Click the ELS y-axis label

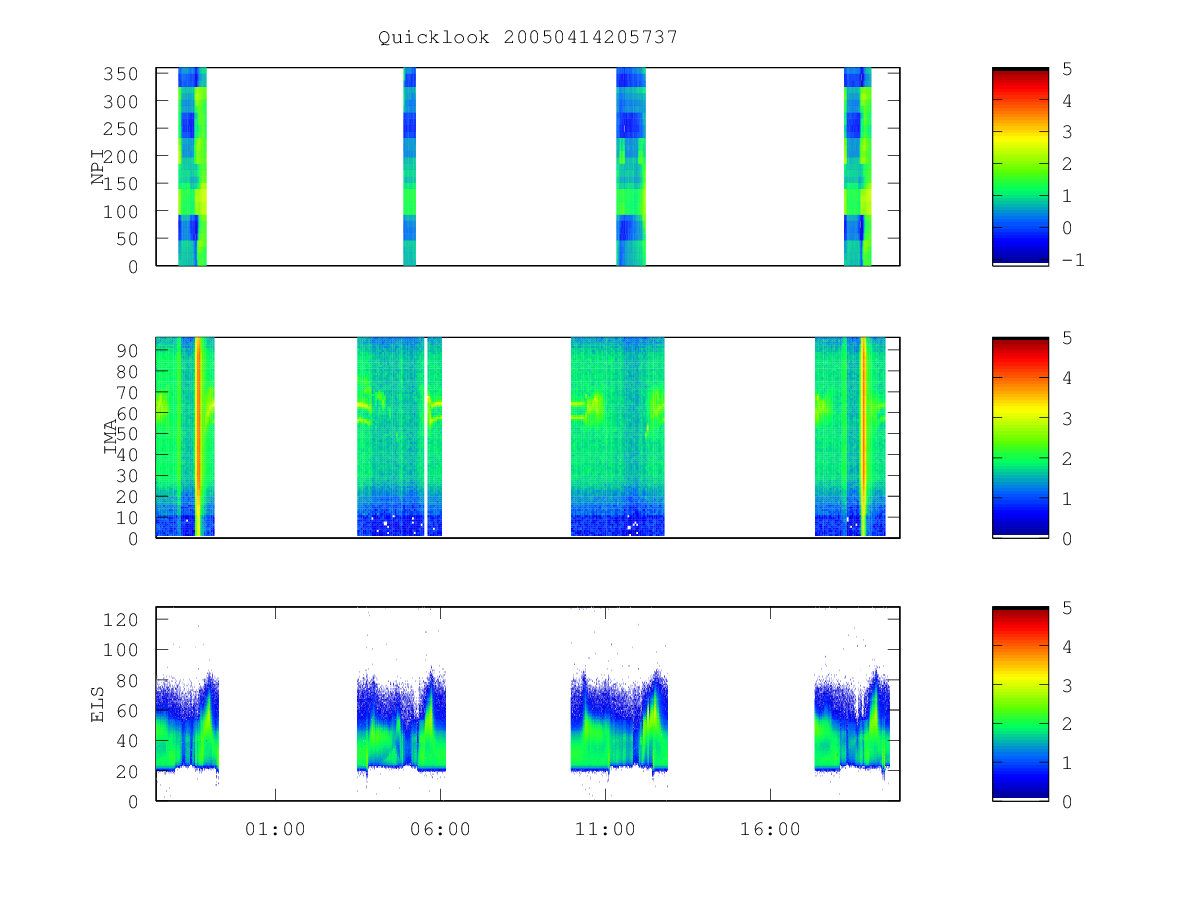tap(98, 704)
